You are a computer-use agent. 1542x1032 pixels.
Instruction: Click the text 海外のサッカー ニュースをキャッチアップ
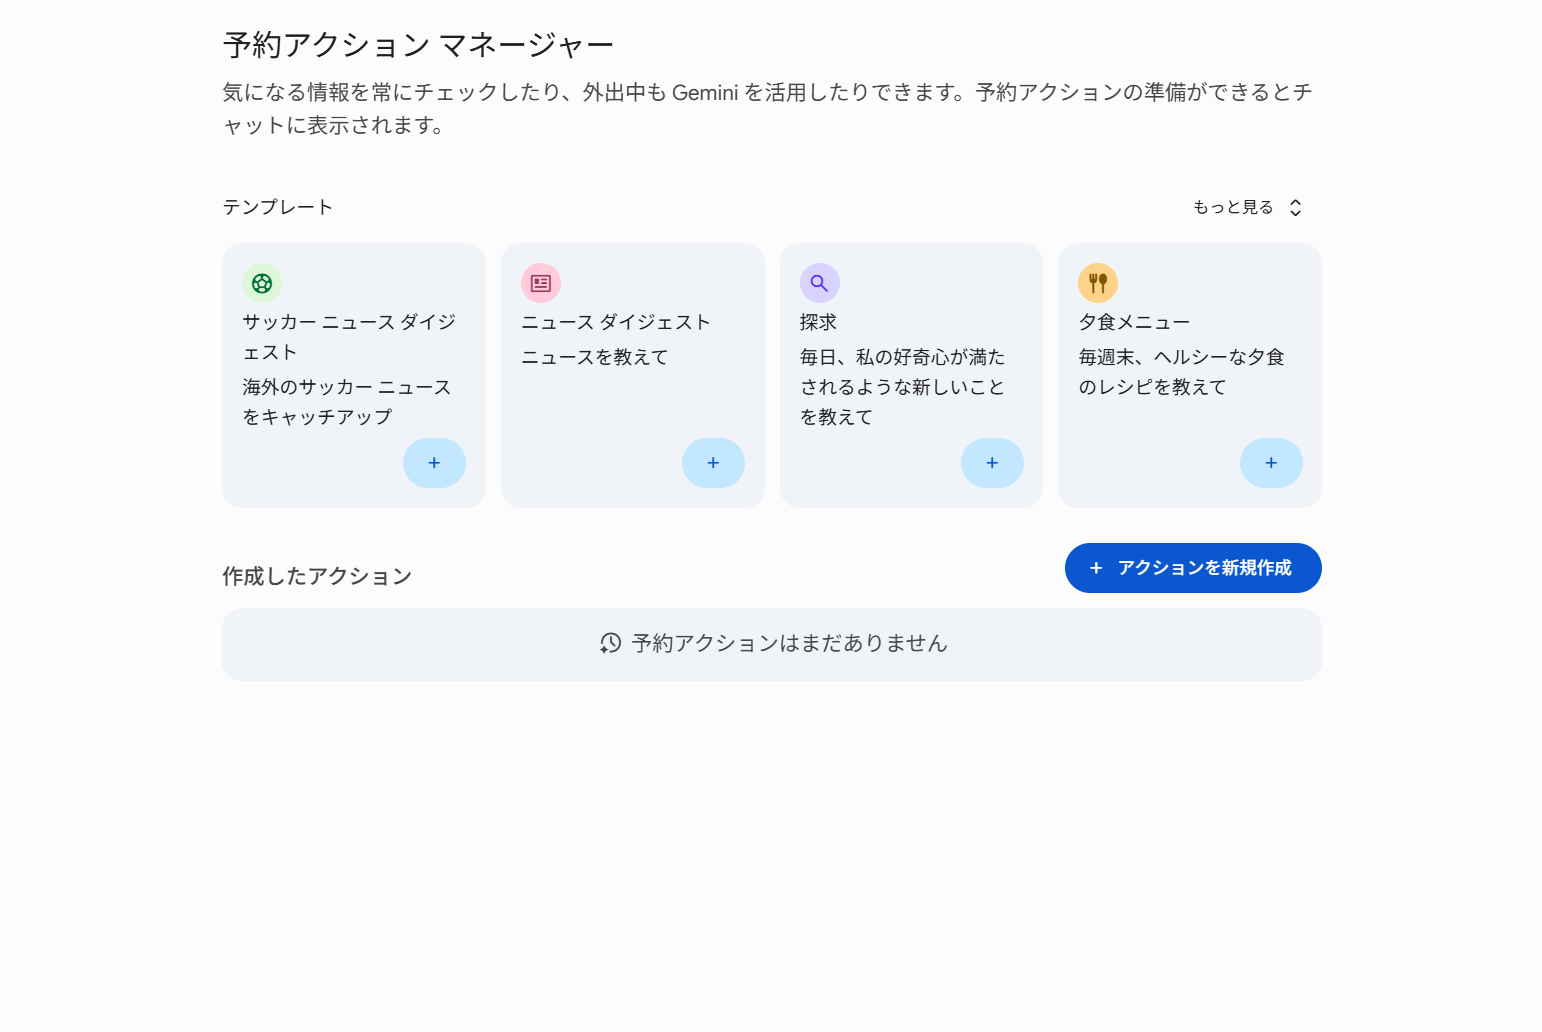347,402
